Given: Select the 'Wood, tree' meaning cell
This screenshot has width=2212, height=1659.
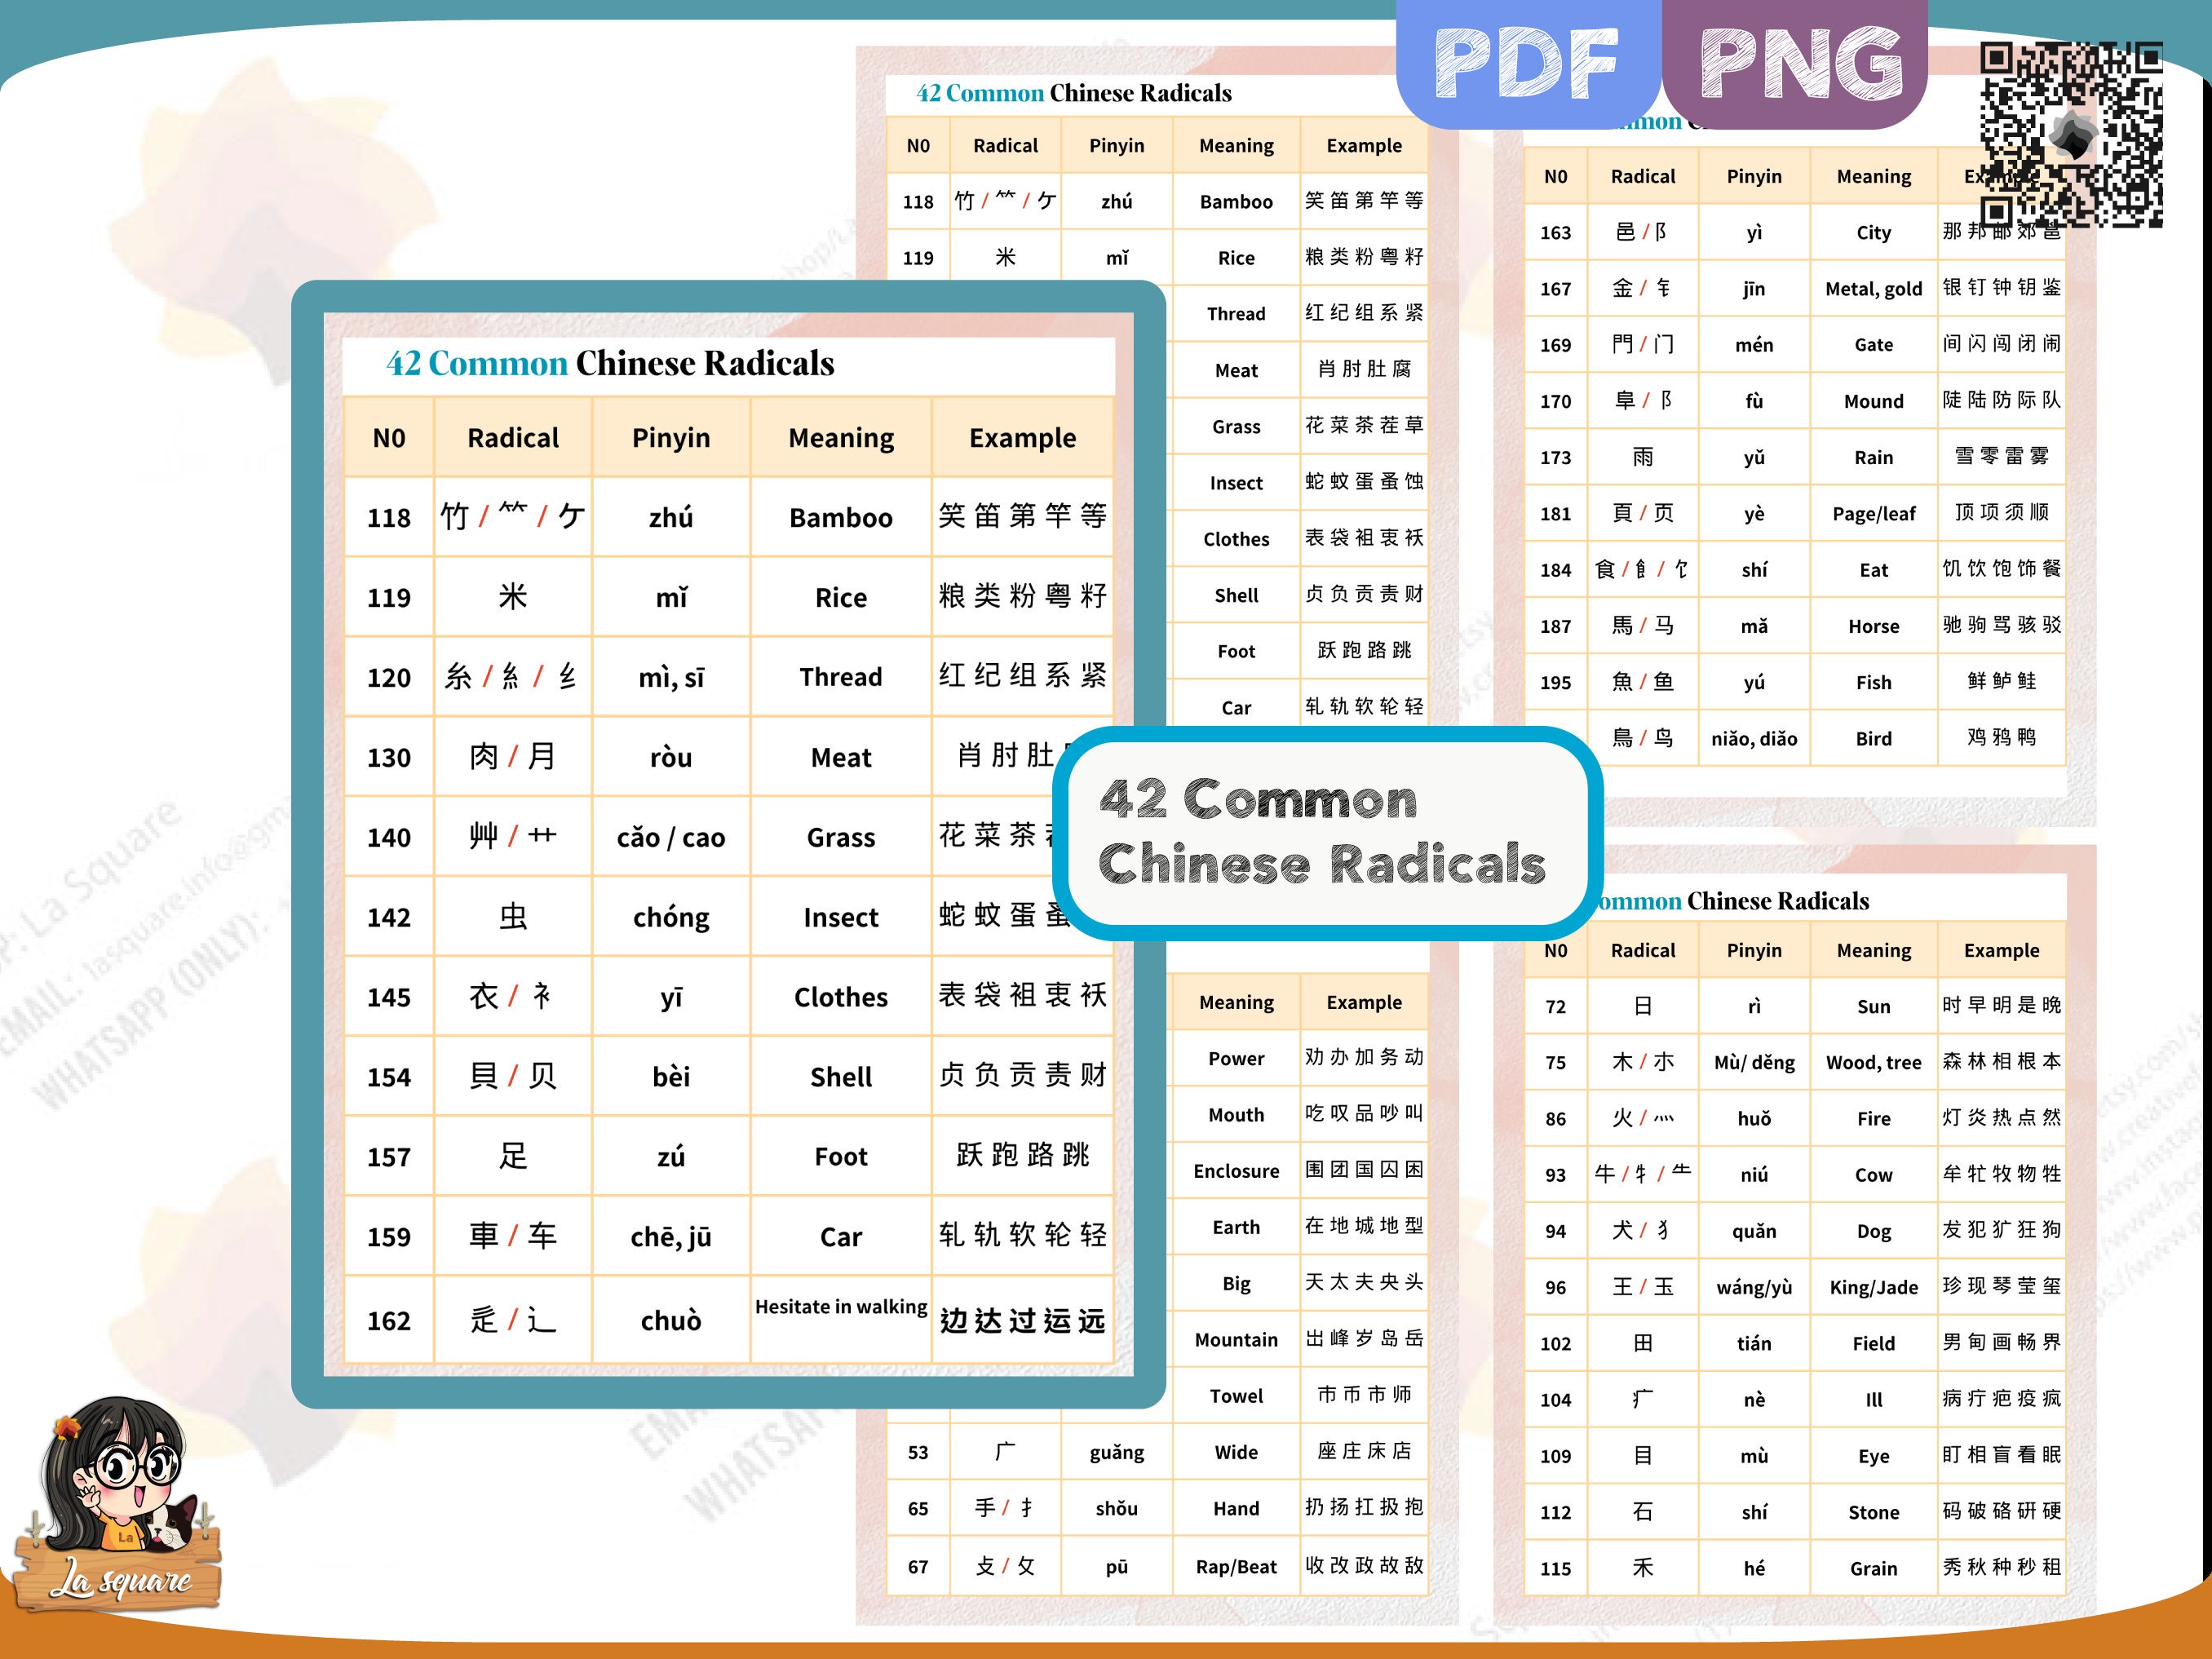Looking at the screenshot, I should pyautogui.click(x=1873, y=1062).
